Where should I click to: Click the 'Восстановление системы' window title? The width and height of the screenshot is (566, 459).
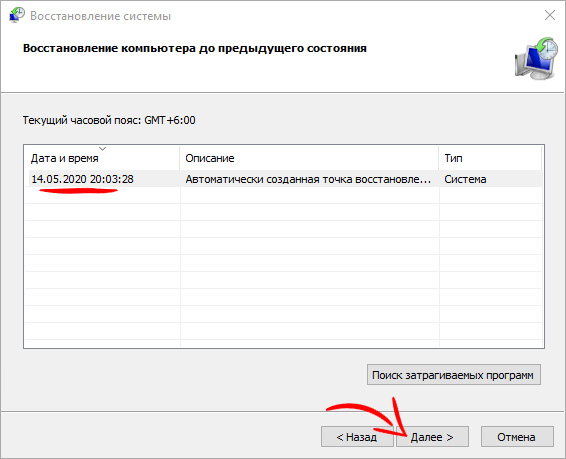(x=100, y=16)
